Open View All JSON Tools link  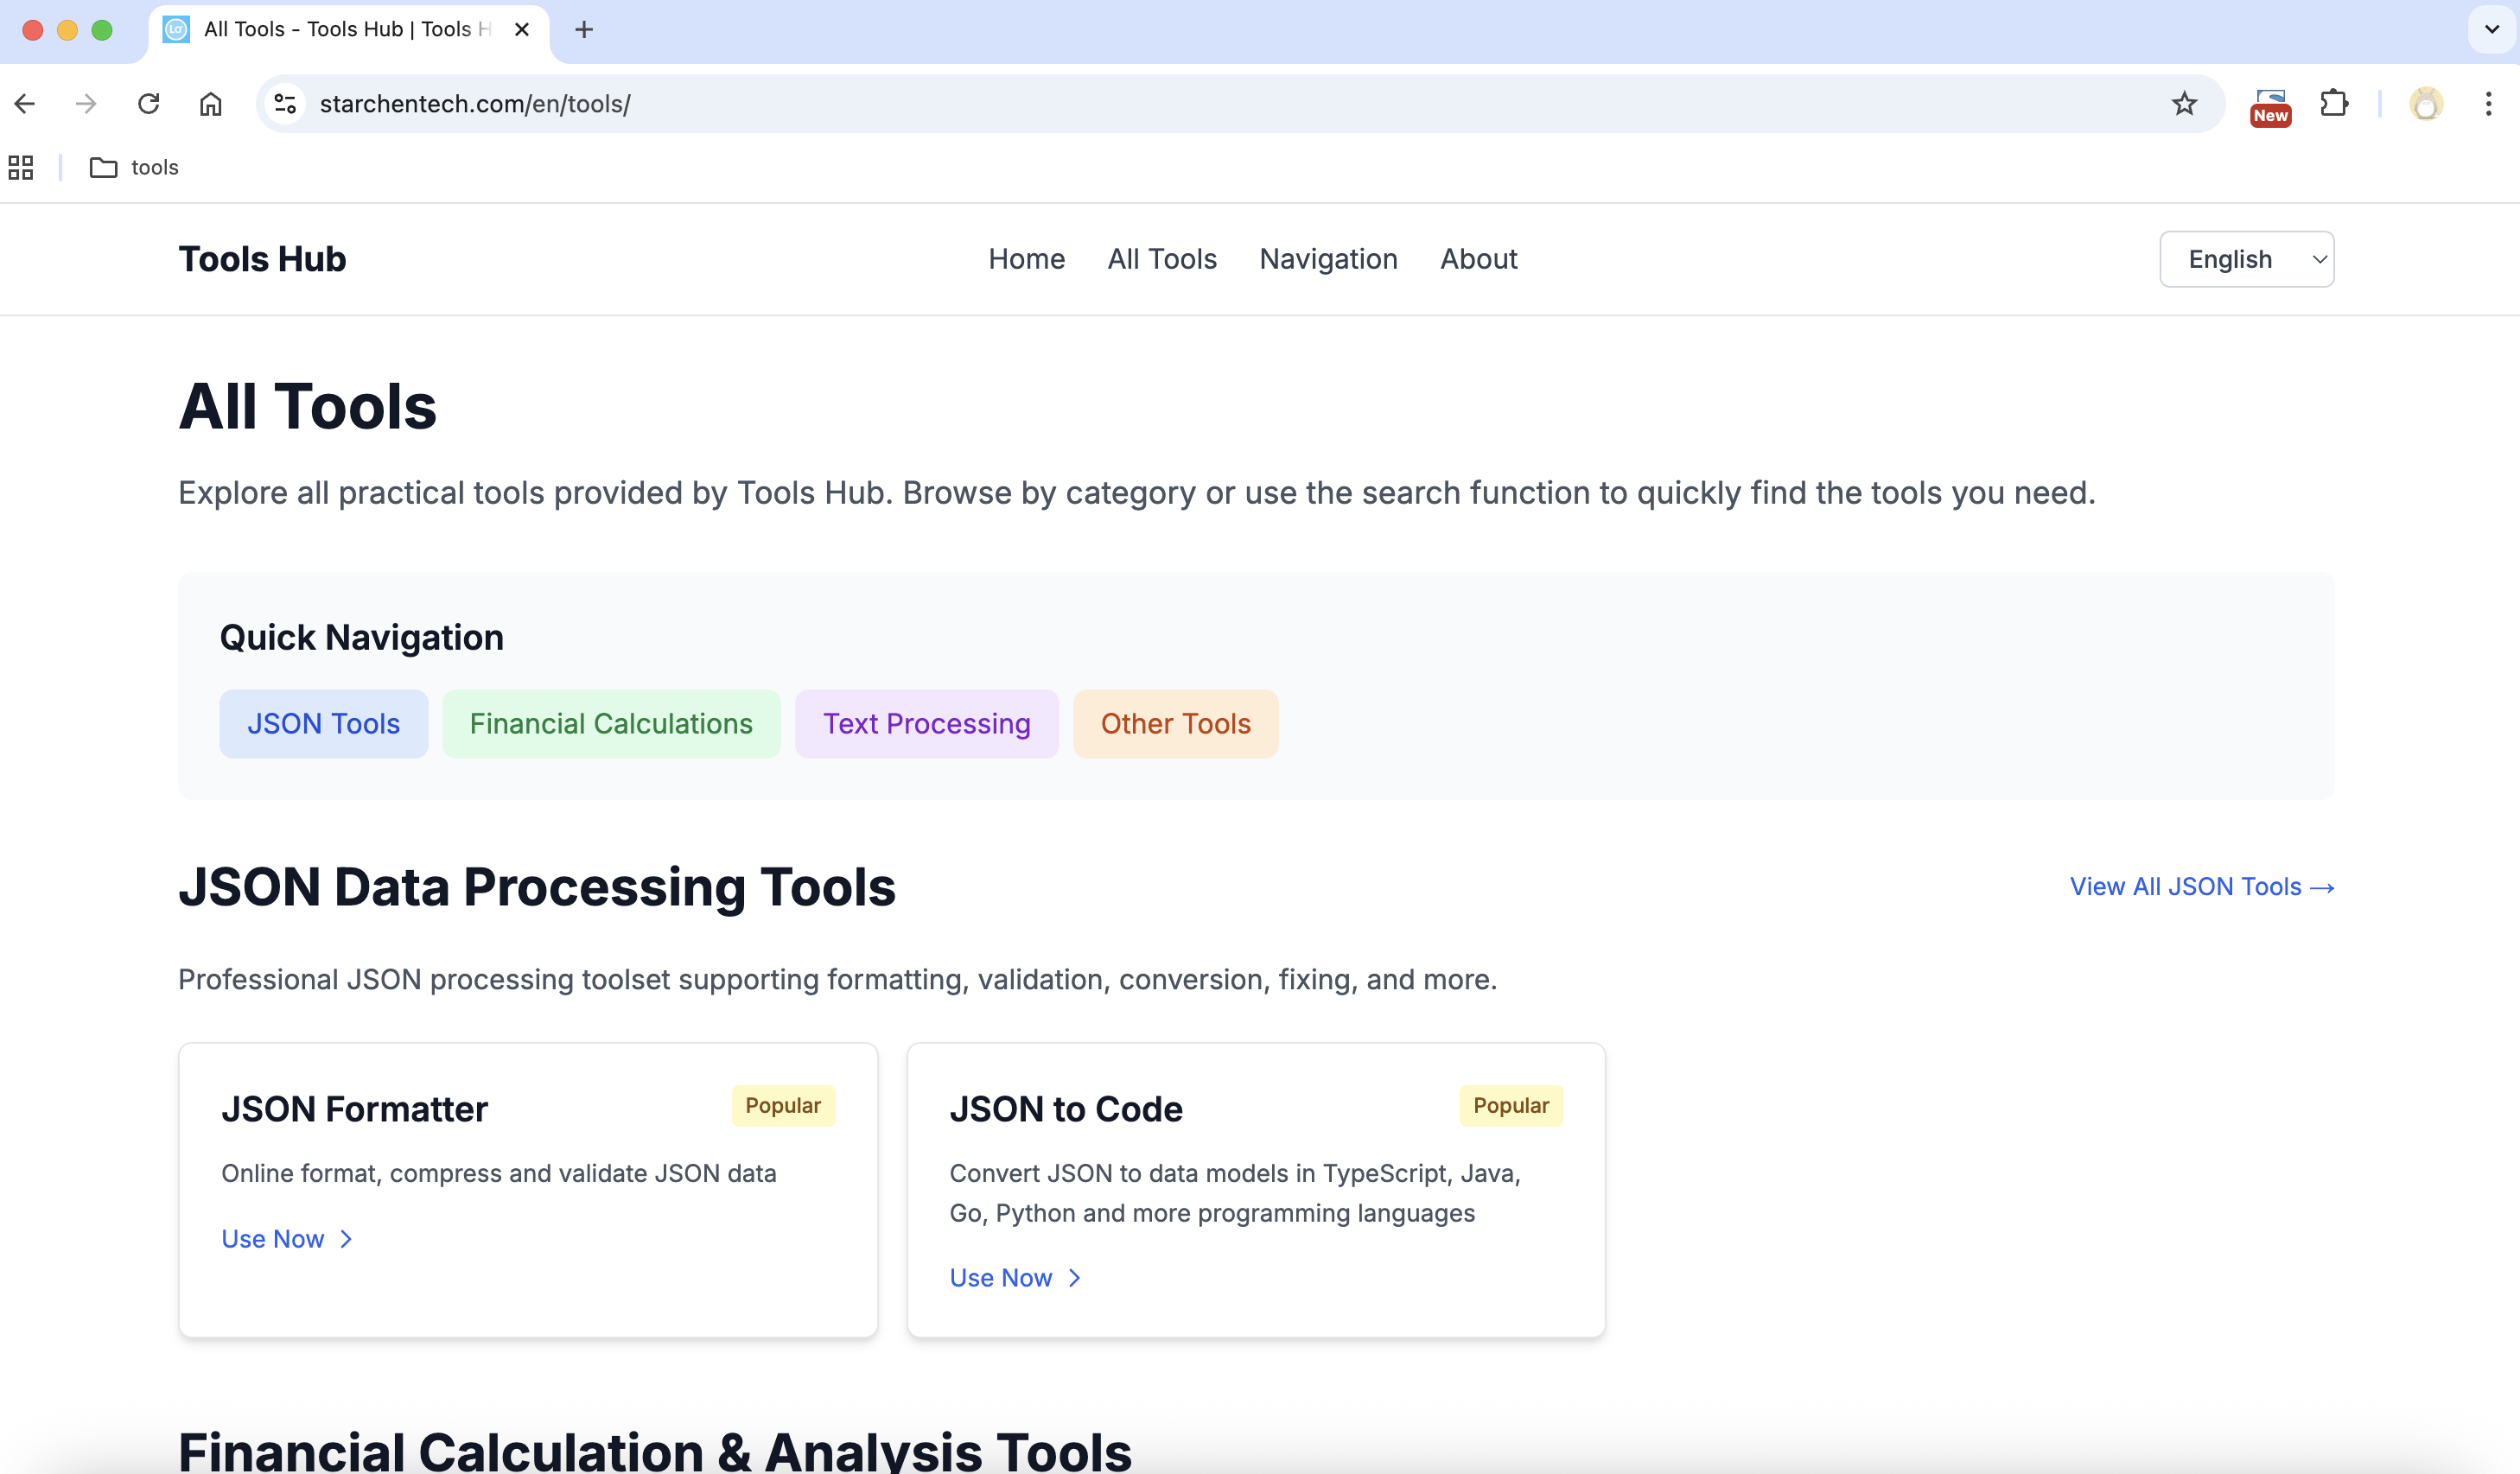click(x=2200, y=886)
